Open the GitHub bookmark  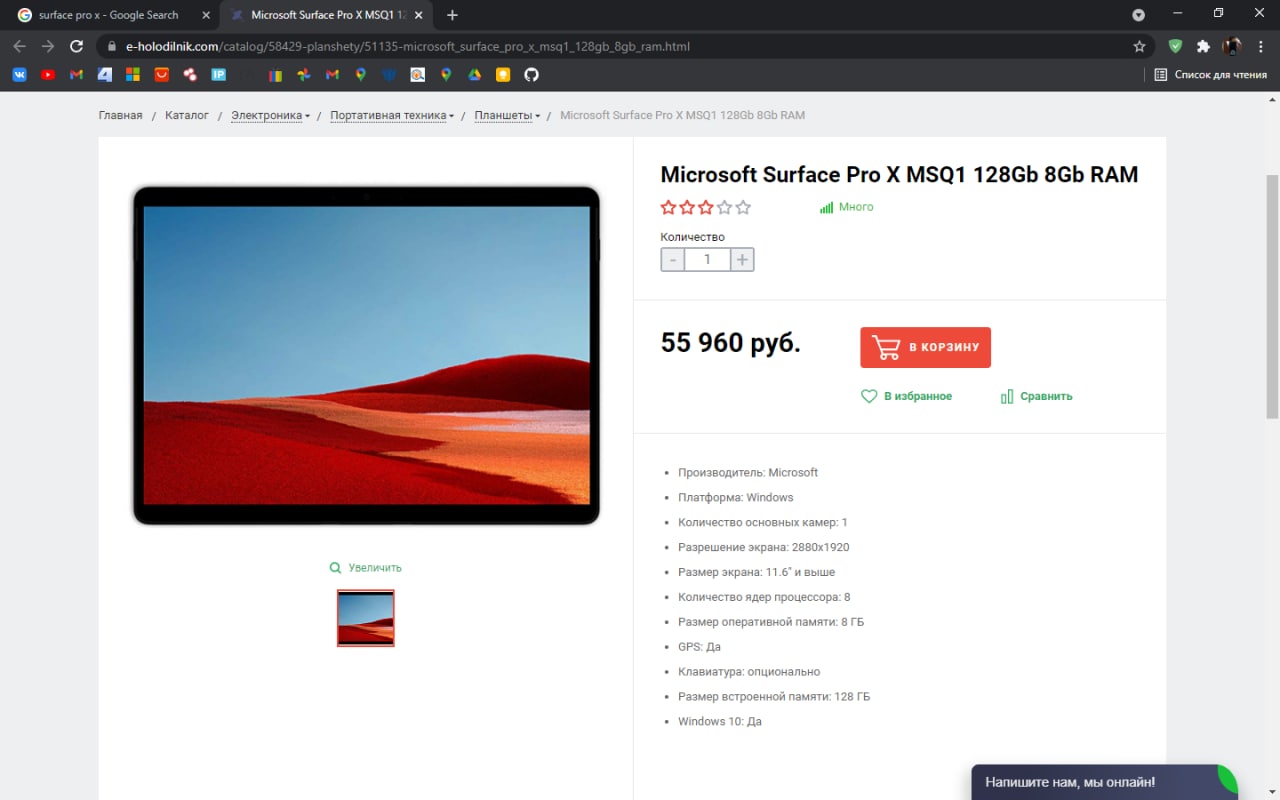(532, 75)
